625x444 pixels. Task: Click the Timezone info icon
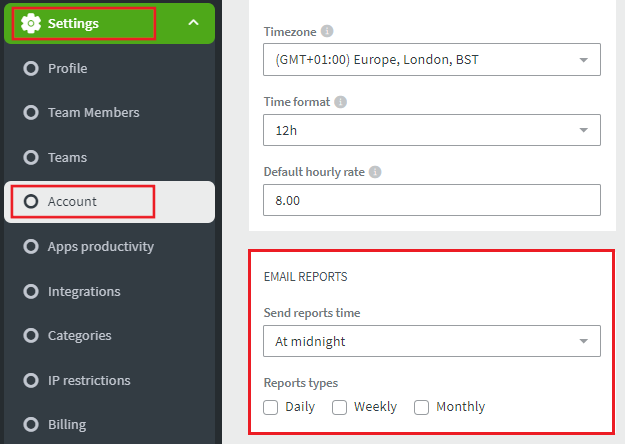tap(327, 31)
